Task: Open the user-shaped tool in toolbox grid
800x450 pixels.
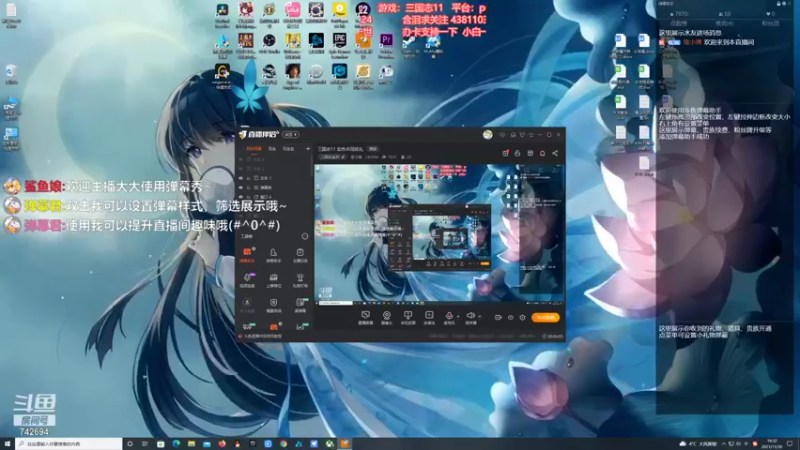Action: 273,253
